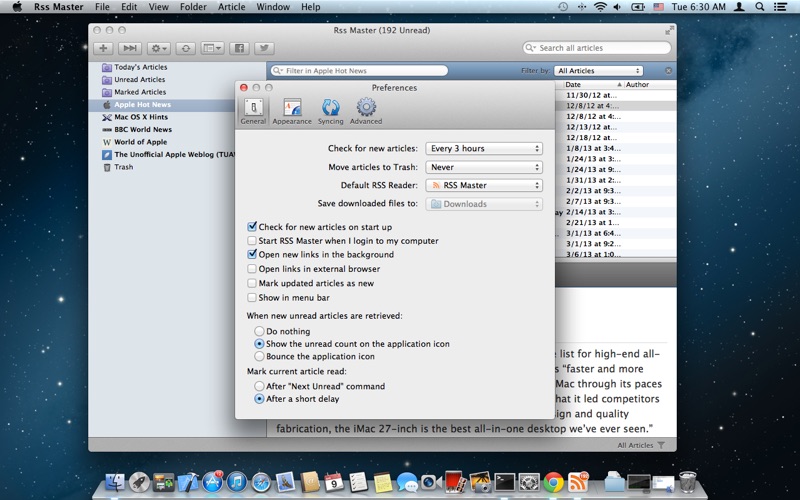
Task: Enable Start RSS Master when I login
Action: click(x=252, y=240)
